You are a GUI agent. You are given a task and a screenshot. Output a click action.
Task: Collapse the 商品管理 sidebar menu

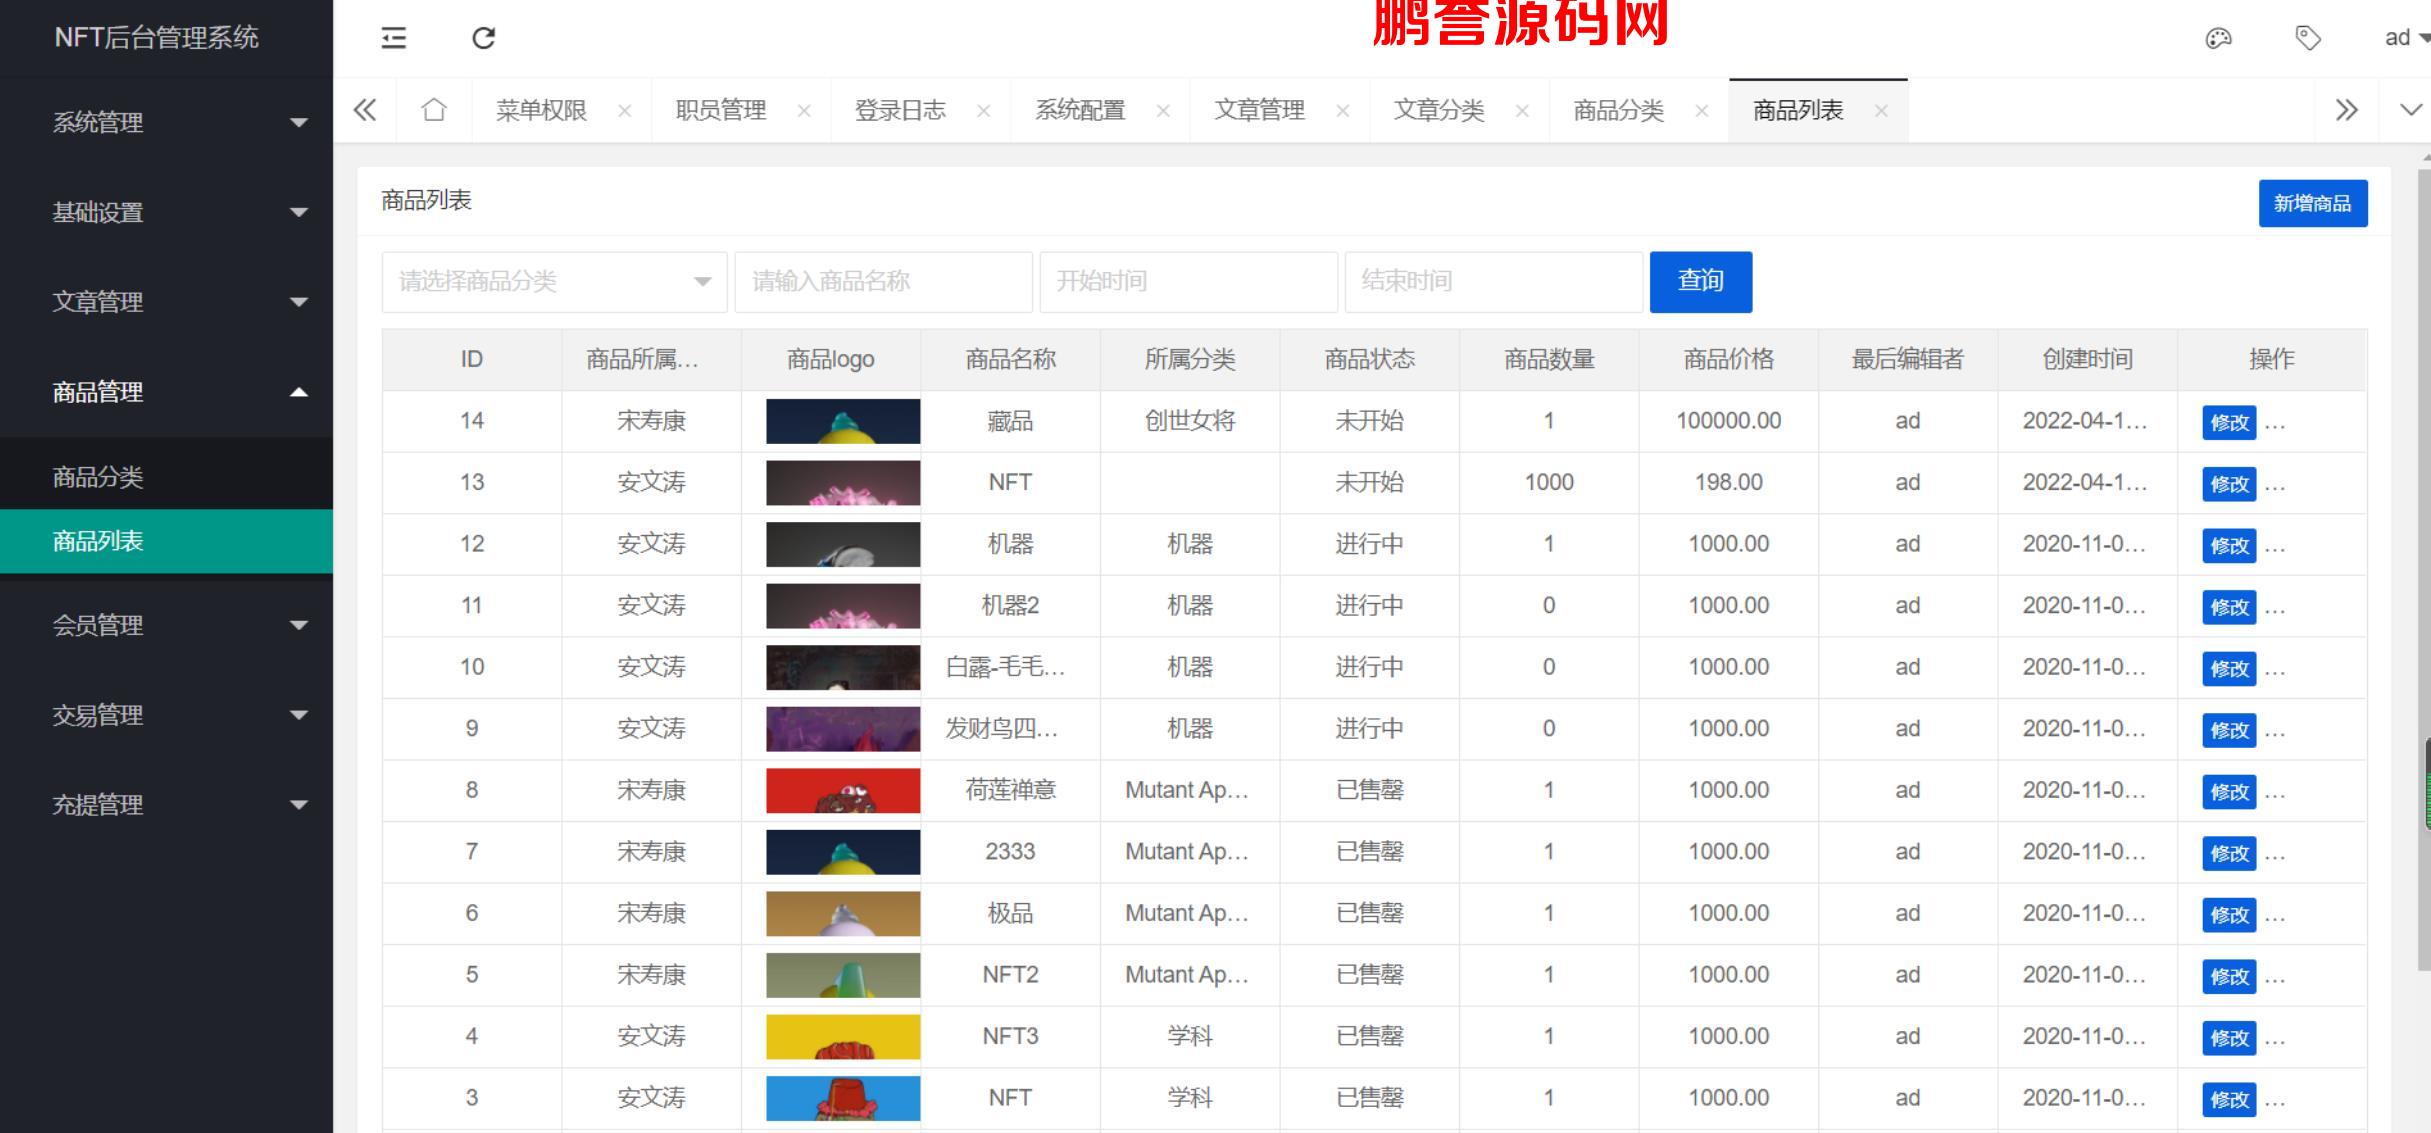coord(166,392)
